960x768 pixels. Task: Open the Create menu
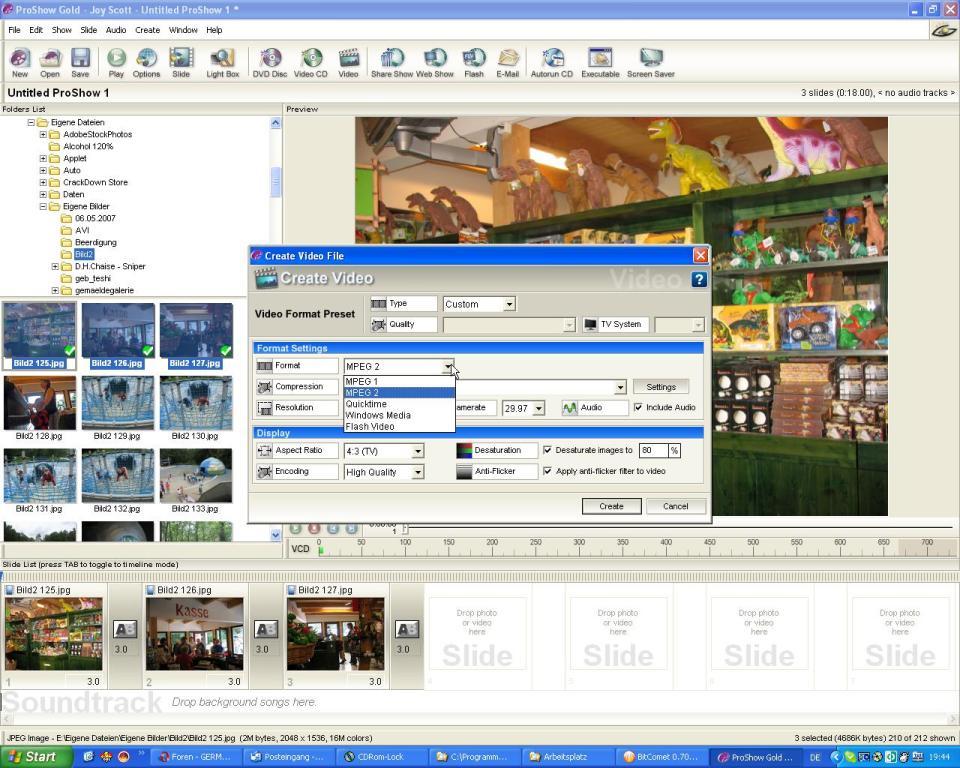147,30
